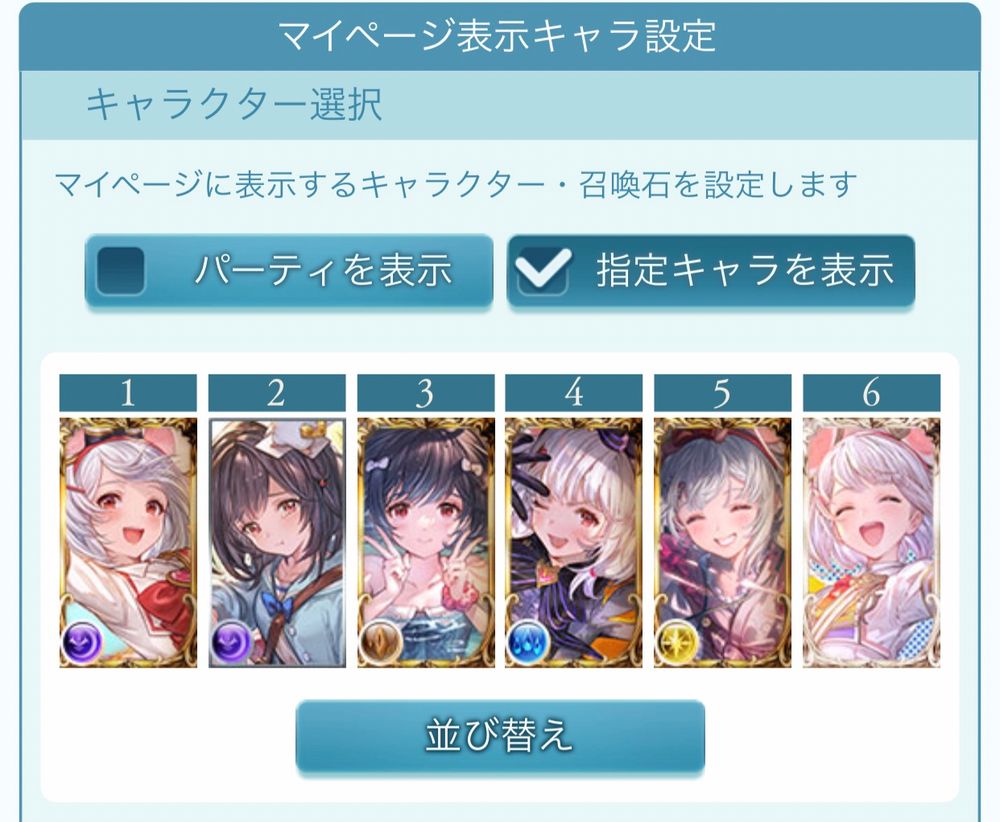Select the pink-haired character in slot 6
This screenshot has height=822, width=1000.
point(871,543)
